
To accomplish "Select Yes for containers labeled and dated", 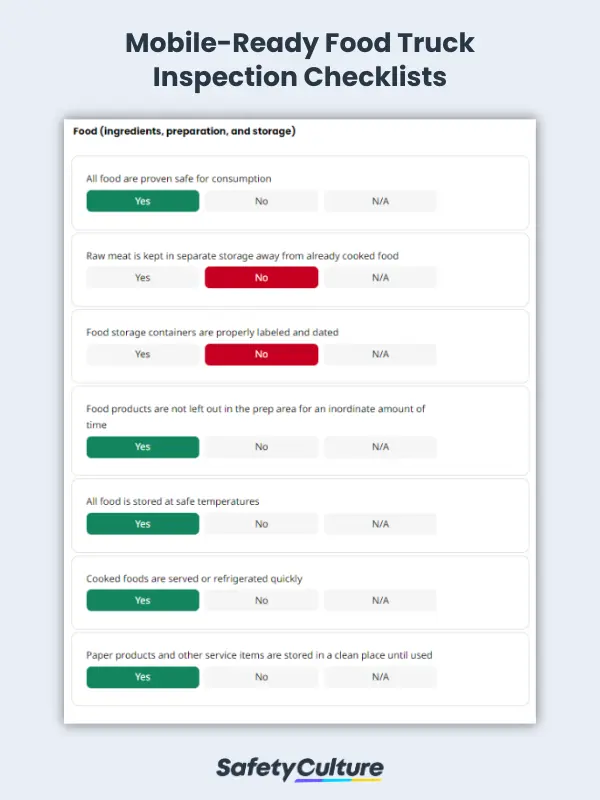I will pos(143,354).
